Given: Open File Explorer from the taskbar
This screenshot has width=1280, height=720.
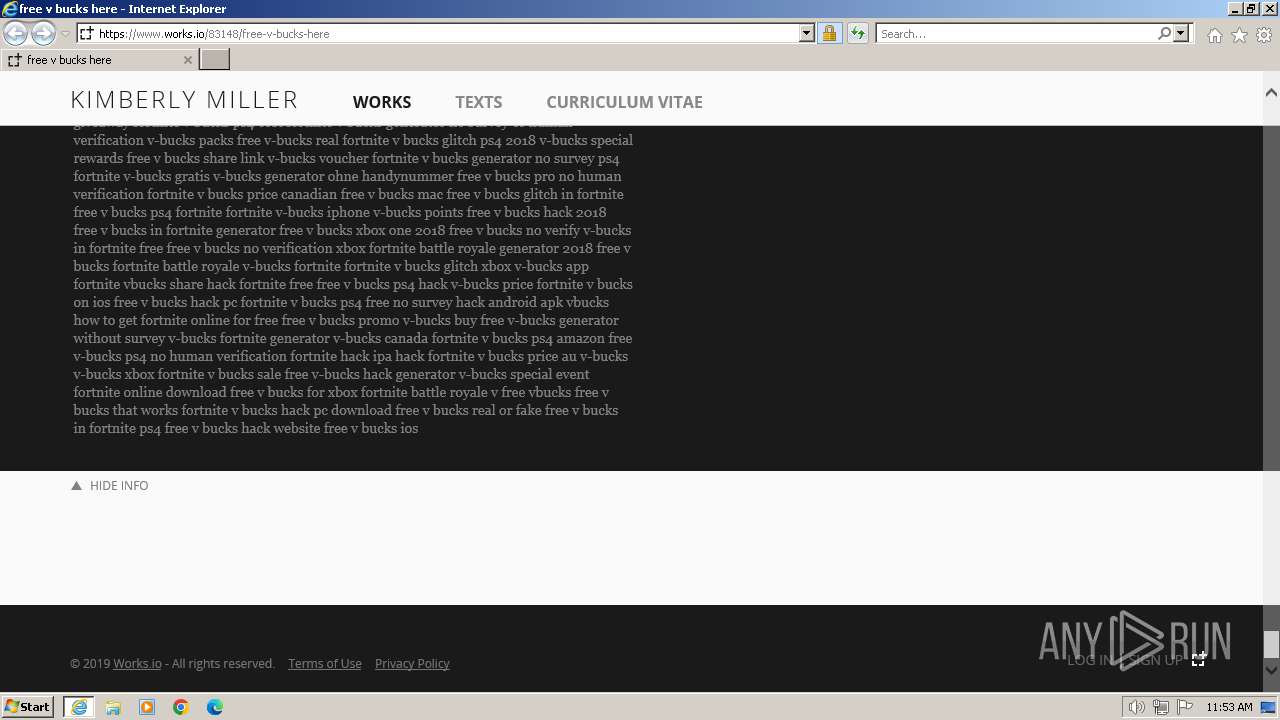Looking at the screenshot, I should point(113,707).
